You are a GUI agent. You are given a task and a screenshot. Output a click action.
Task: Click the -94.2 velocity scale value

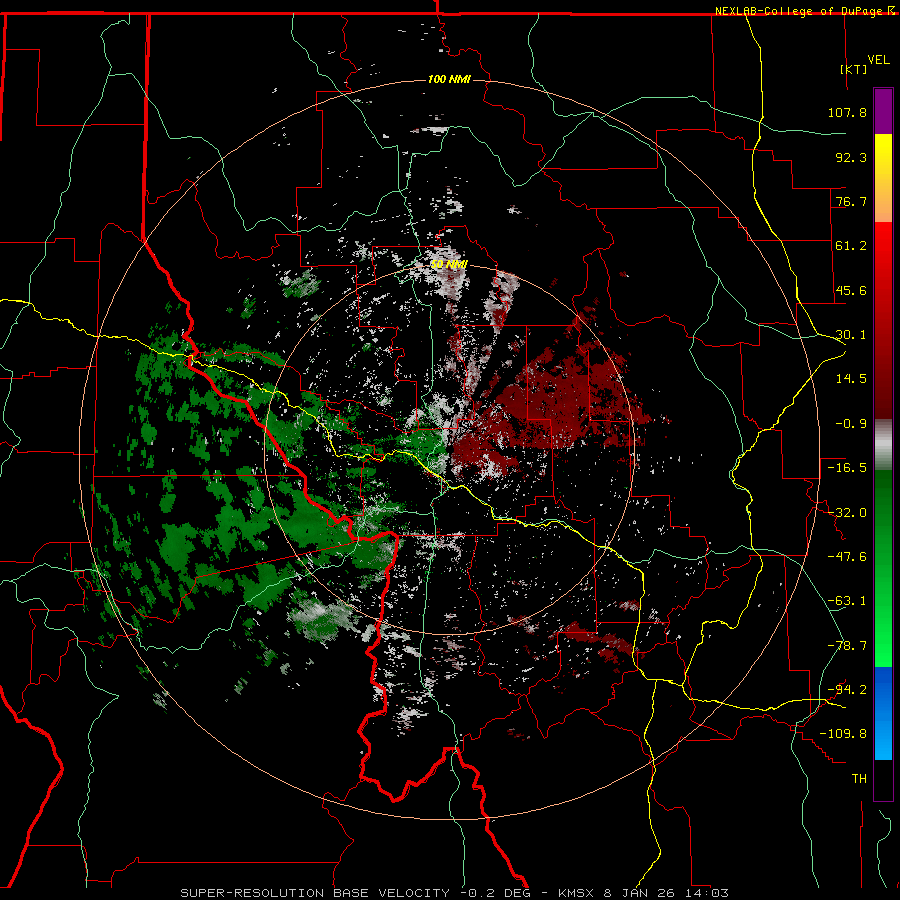pyautogui.click(x=847, y=690)
